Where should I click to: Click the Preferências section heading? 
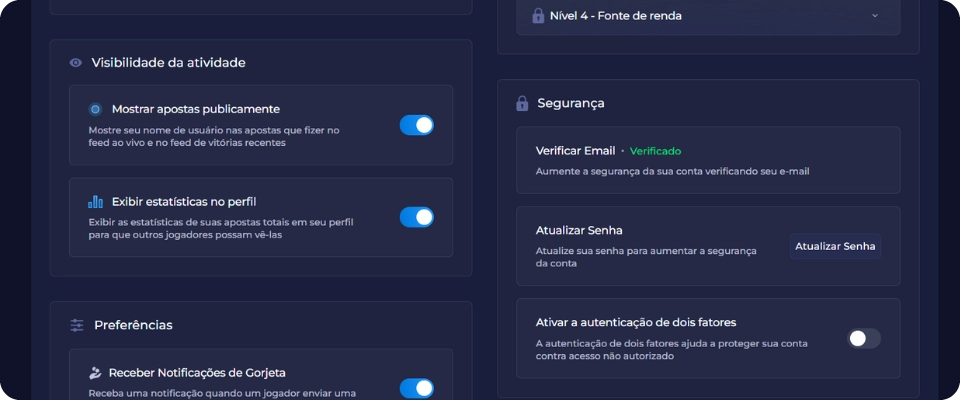(133, 325)
